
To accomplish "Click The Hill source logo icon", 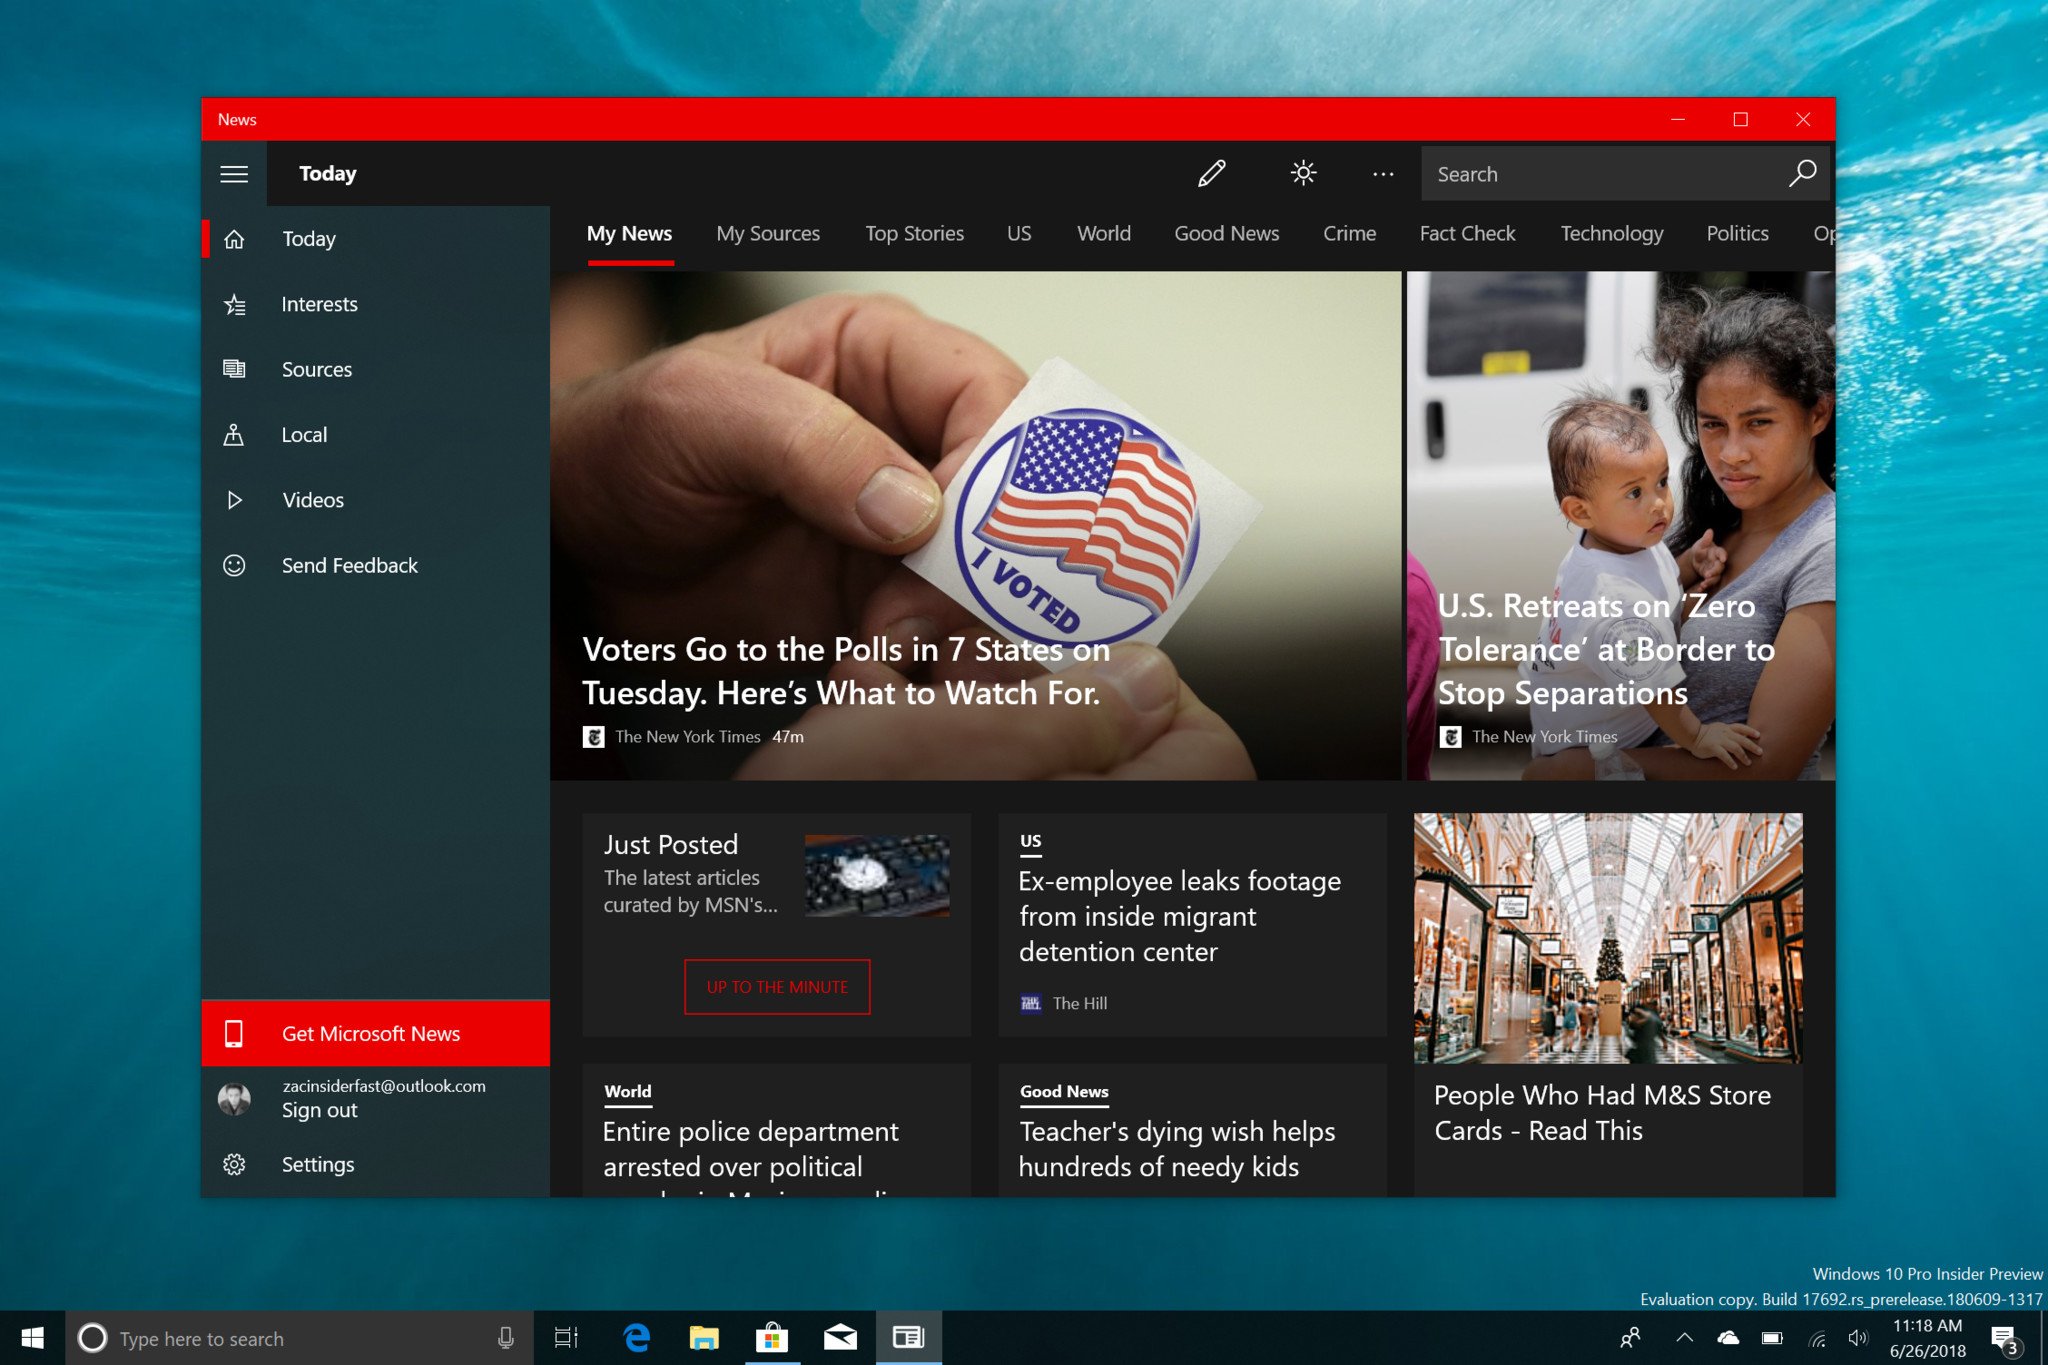I will [x=1031, y=1003].
